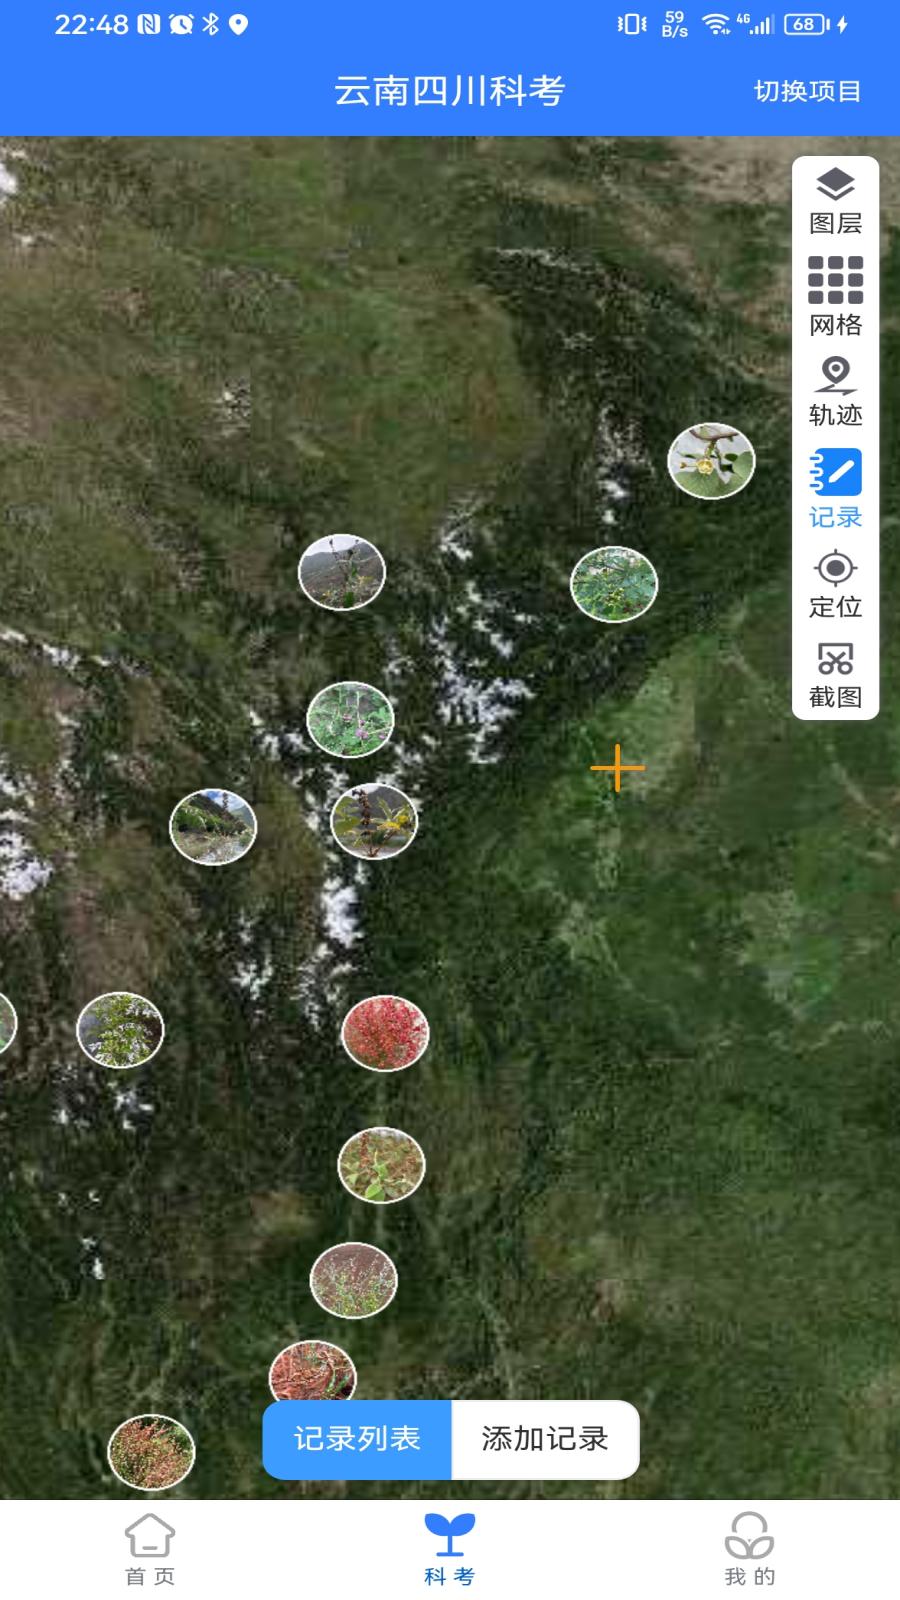The height and width of the screenshot is (1600, 900).
Task: Open the red-leaved plant photo marker
Action: click(385, 1033)
